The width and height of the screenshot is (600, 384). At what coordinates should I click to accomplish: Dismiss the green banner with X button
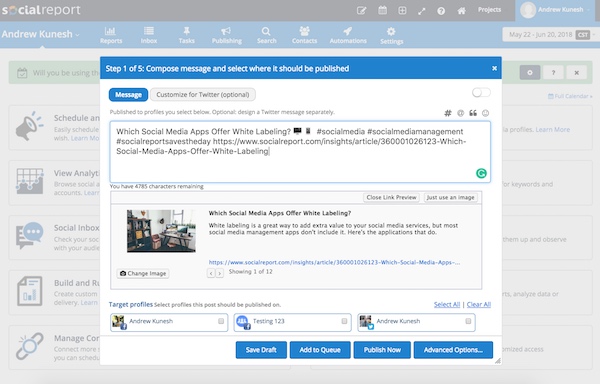577,72
